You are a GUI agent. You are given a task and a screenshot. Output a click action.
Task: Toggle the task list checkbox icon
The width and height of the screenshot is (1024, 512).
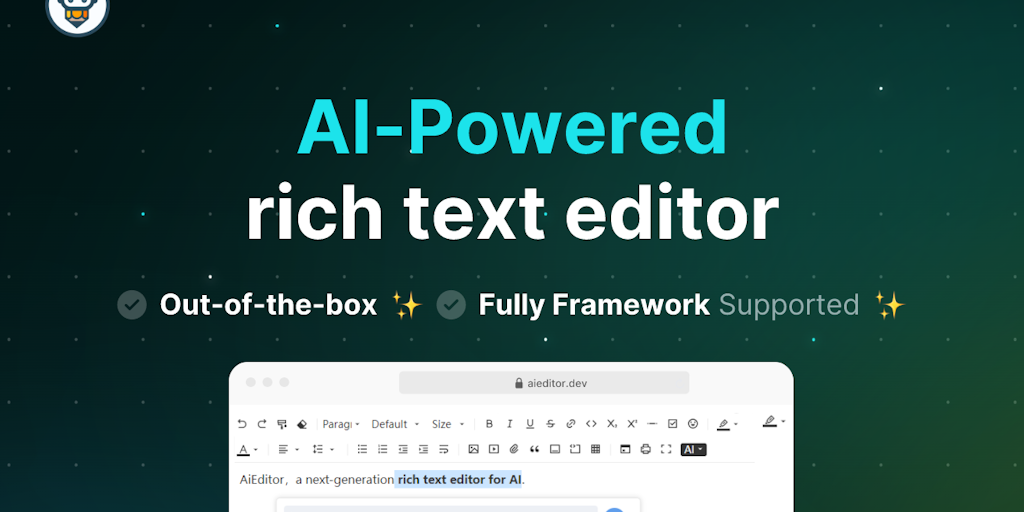click(672, 424)
